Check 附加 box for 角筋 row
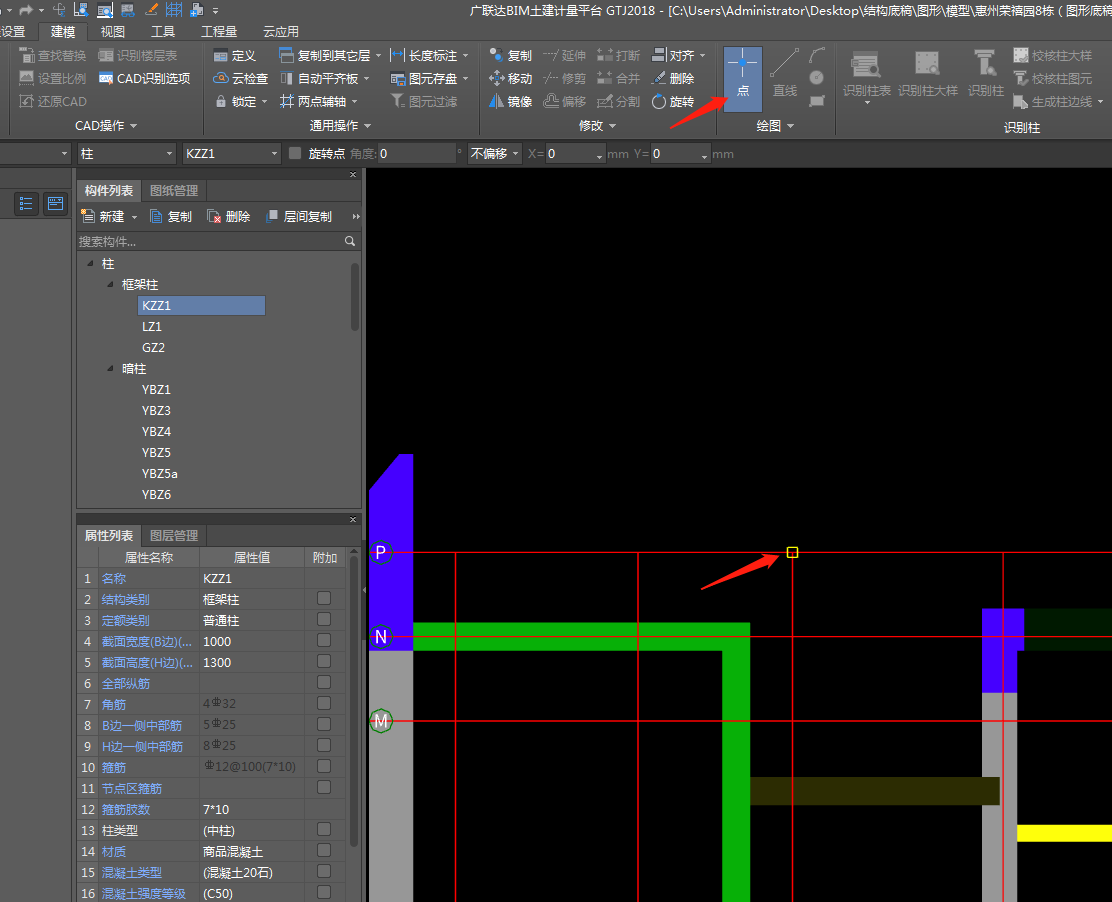The height and width of the screenshot is (902, 1112). (324, 703)
